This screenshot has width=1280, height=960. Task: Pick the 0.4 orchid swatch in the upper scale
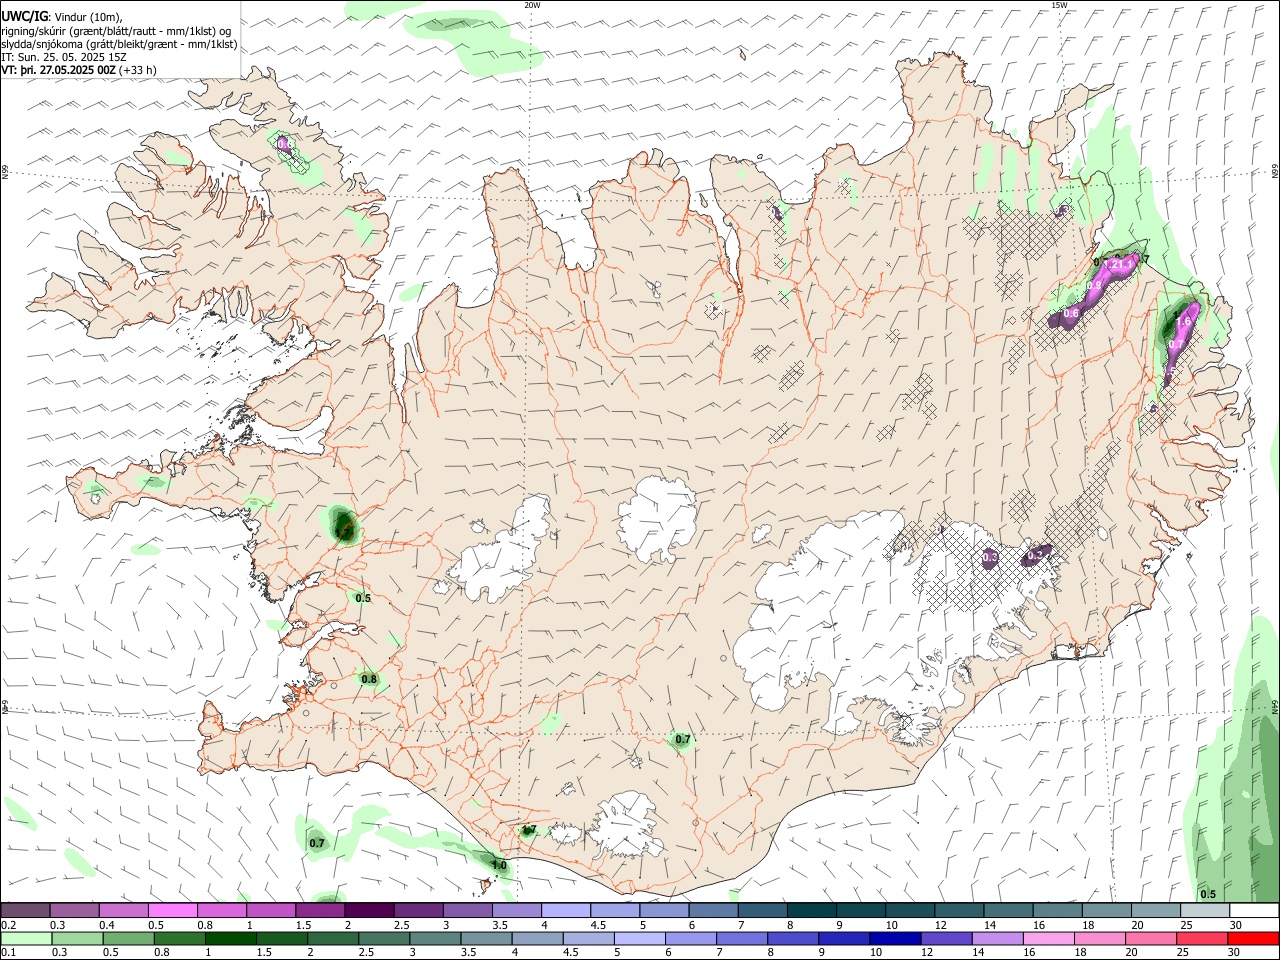tap(123, 910)
